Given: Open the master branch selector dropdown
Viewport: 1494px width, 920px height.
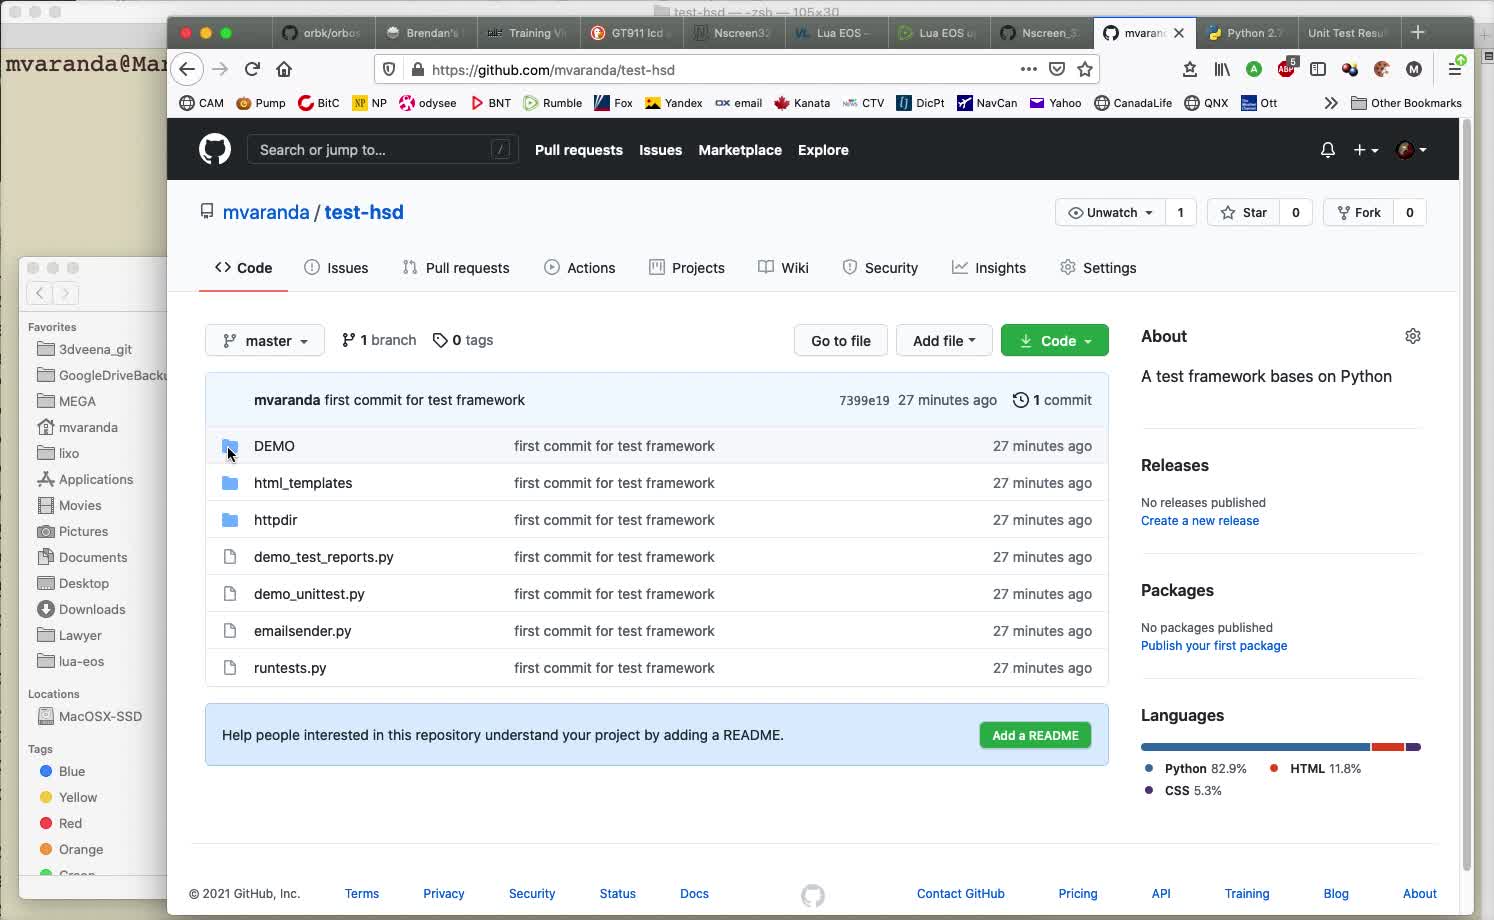Looking at the screenshot, I should pos(264,340).
